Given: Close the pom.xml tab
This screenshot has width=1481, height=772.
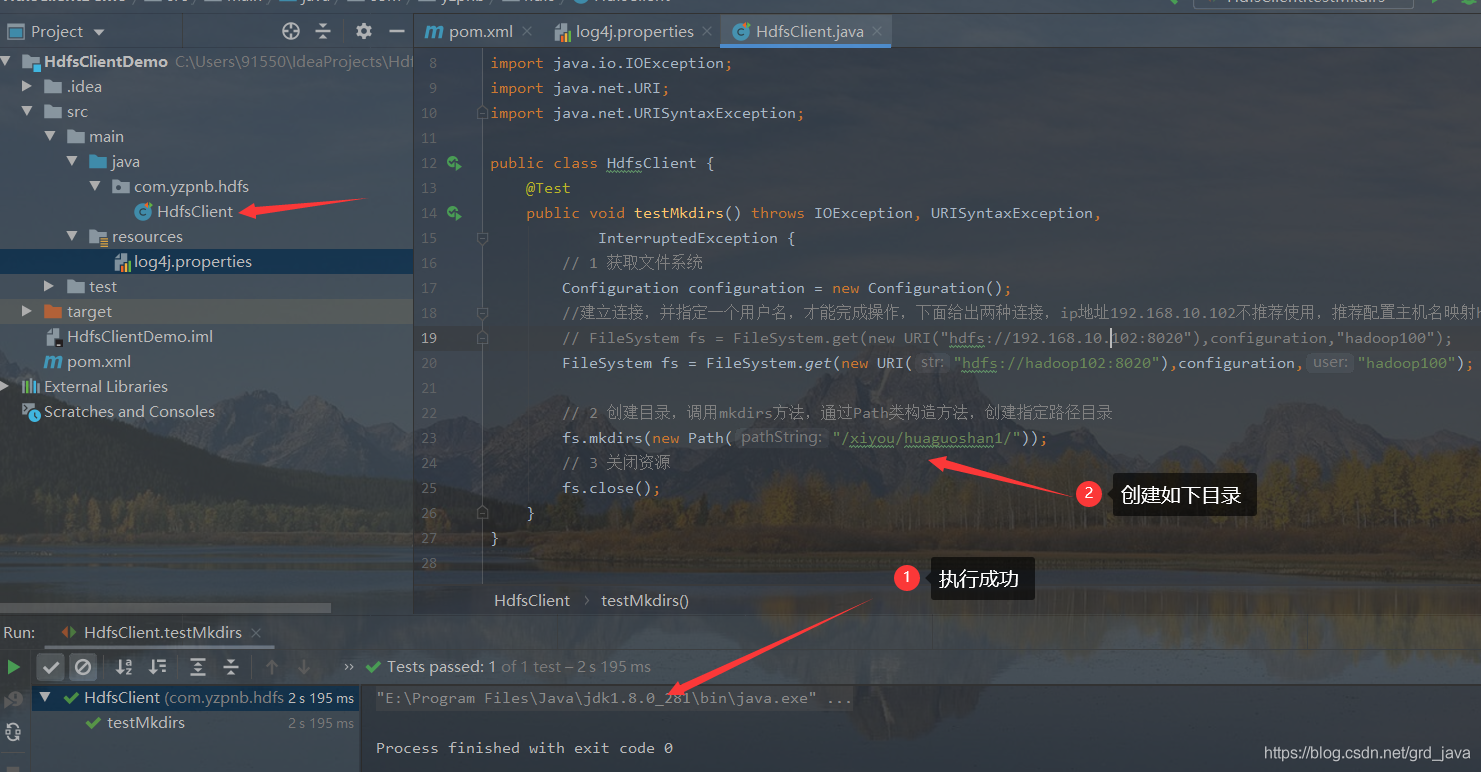Looking at the screenshot, I should coord(528,32).
